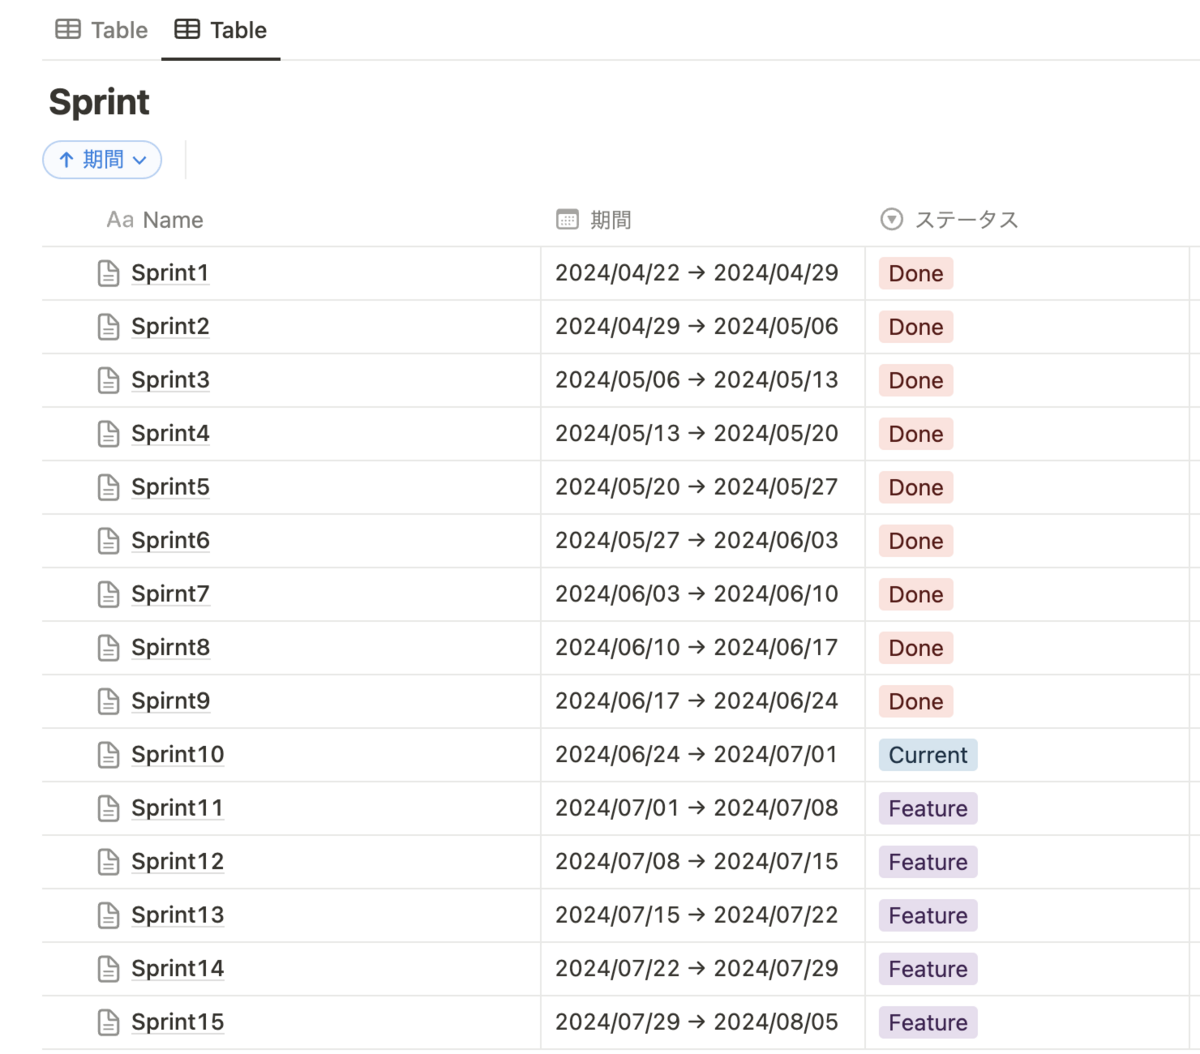Click the page icon beside Sprint10
The width and height of the screenshot is (1200, 1054).
pos(109,755)
